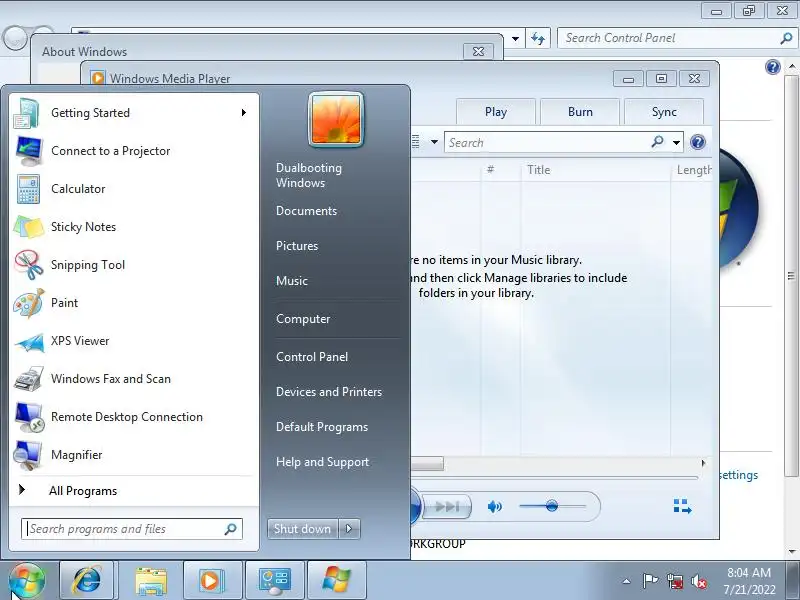Click the Media Player search magnifier
Viewport: 800px width, 600px height.
[658, 141]
